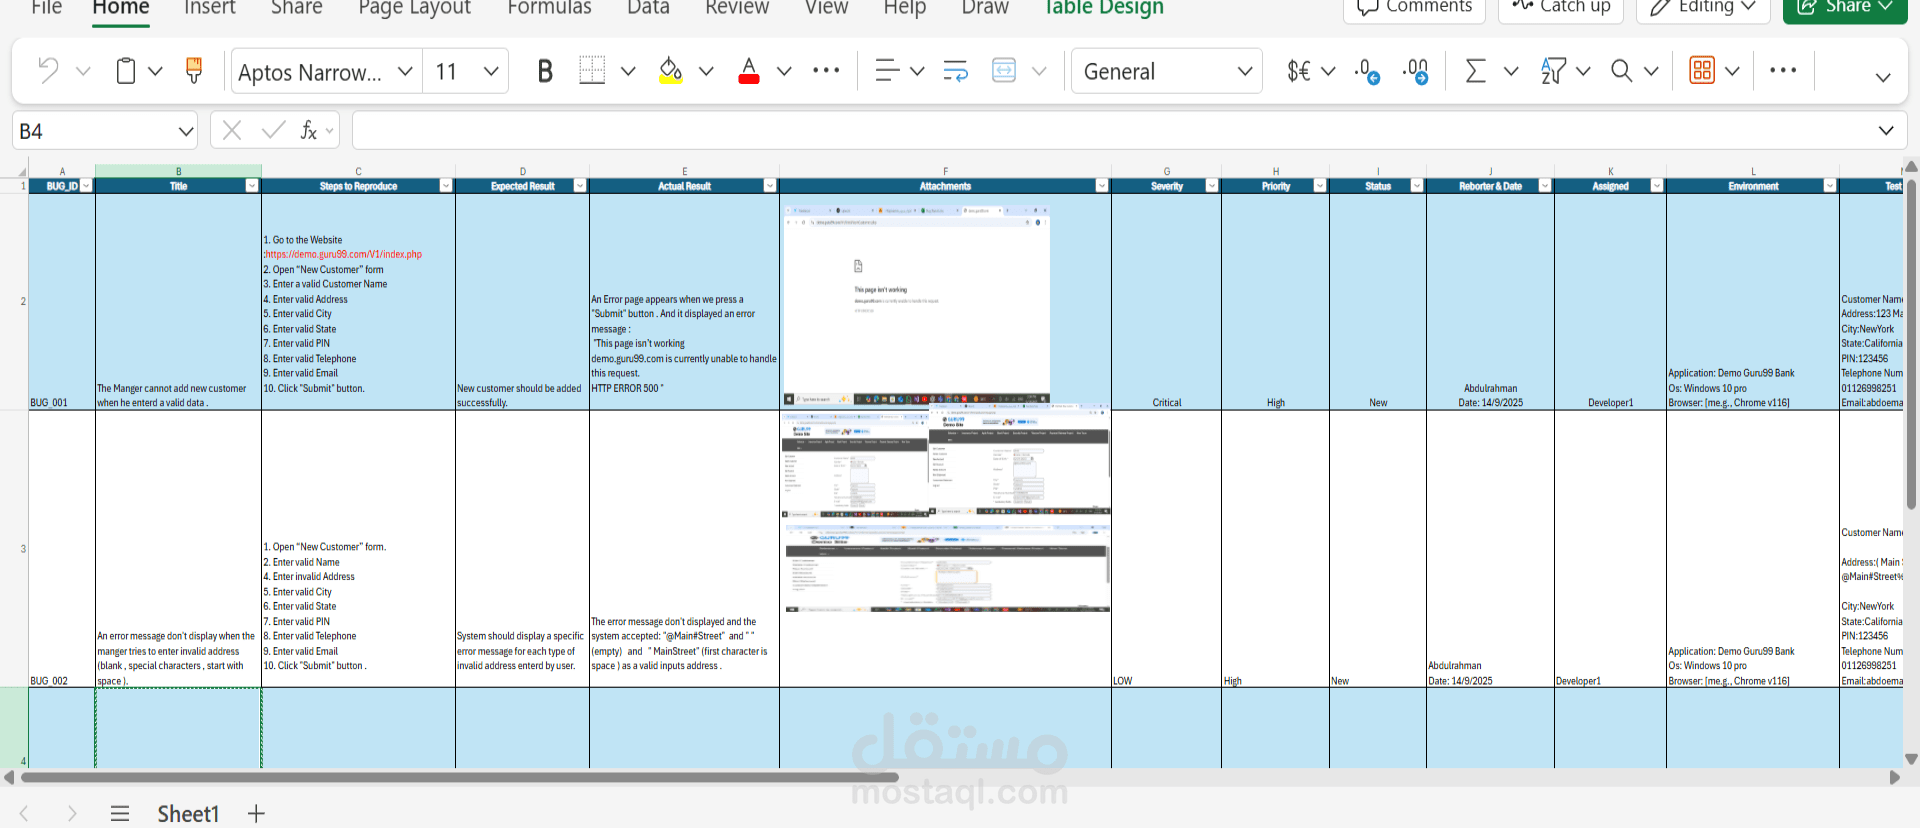Click the Name Box showing B4
This screenshot has width=1920, height=828.
pos(93,131)
